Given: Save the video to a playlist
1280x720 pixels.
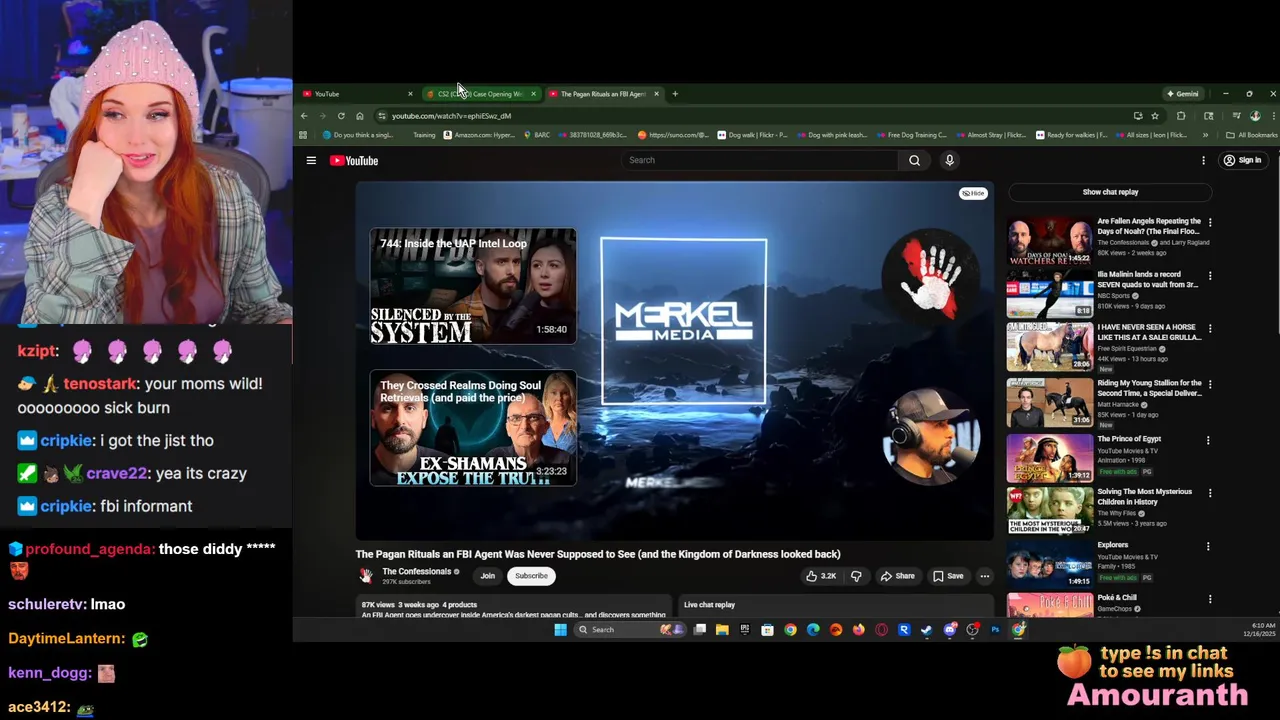Looking at the screenshot, I should tap(948, 576).
